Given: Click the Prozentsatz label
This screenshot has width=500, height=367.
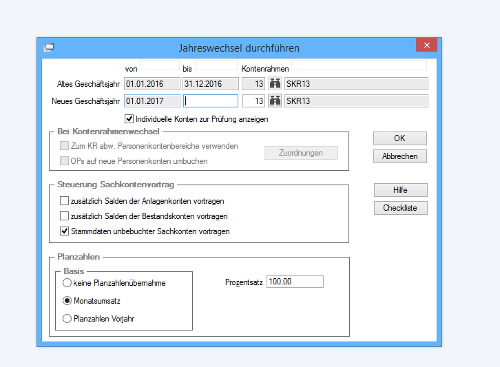Looking at the screenshot, I should coord(244,282).
